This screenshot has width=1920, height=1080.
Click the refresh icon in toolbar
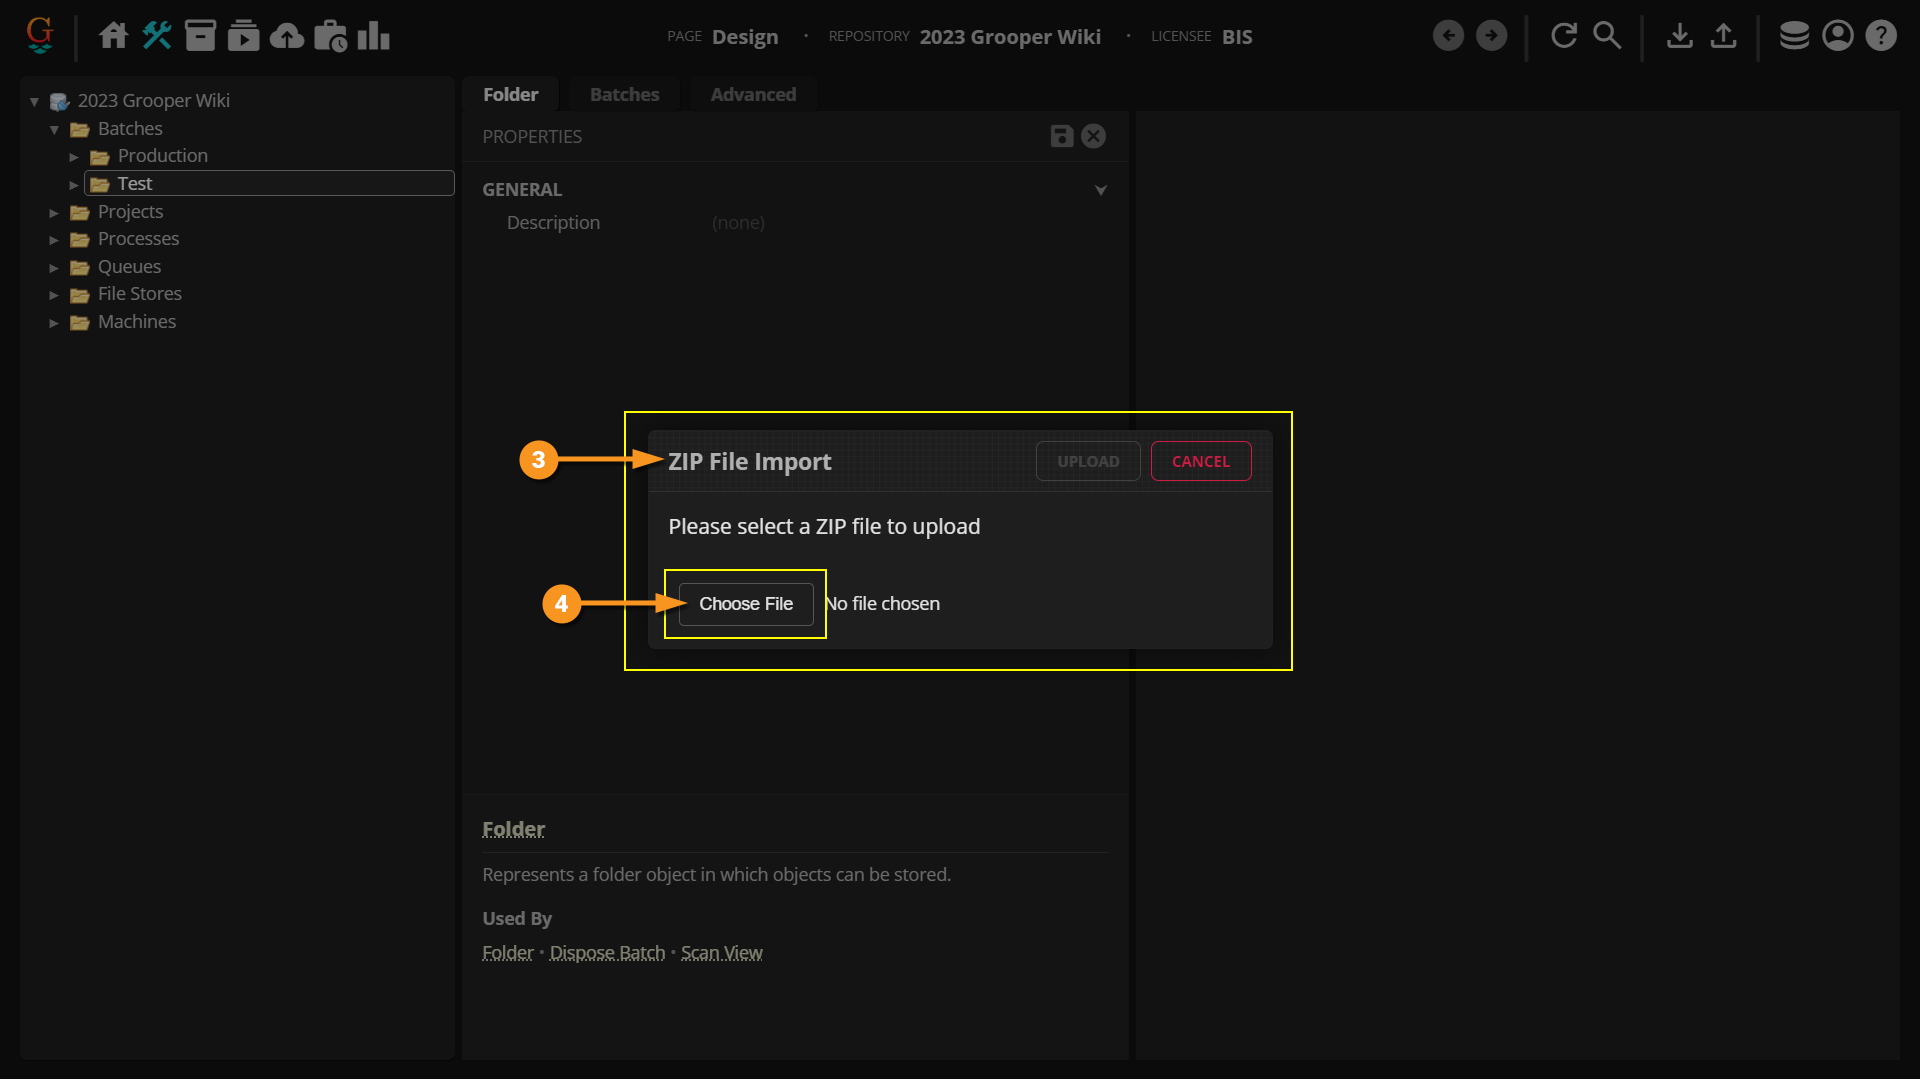coord(1563,36)
